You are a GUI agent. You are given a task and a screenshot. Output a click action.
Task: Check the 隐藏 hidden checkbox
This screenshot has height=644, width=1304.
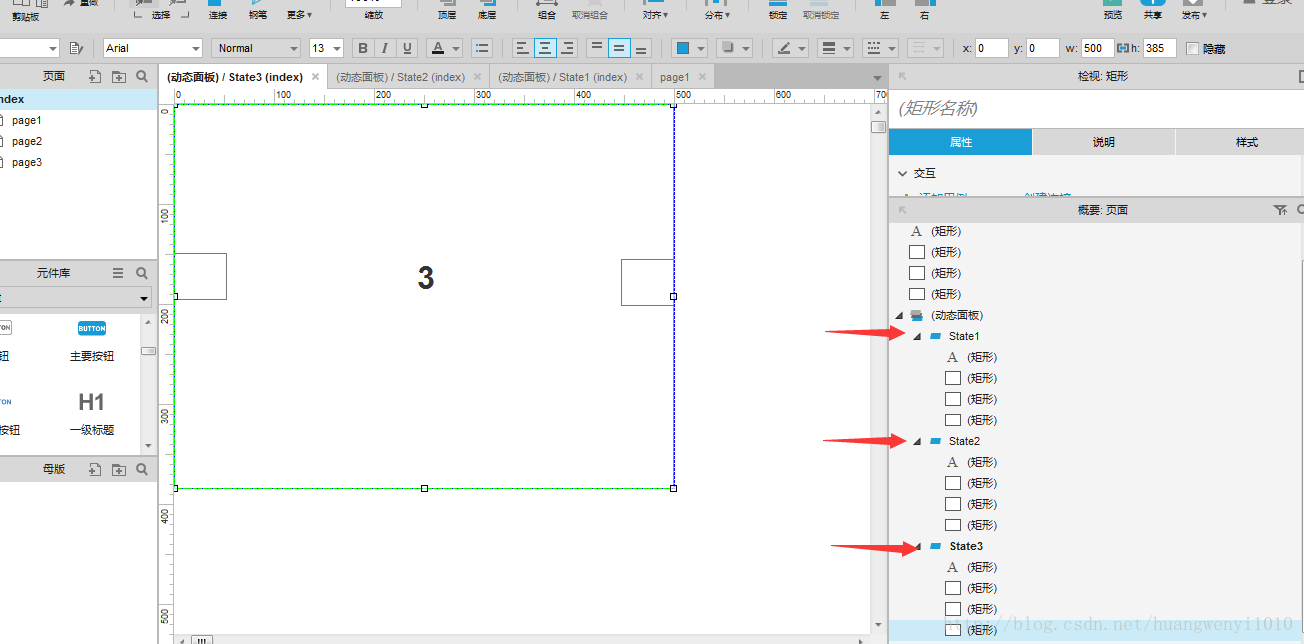[1192, 48]
